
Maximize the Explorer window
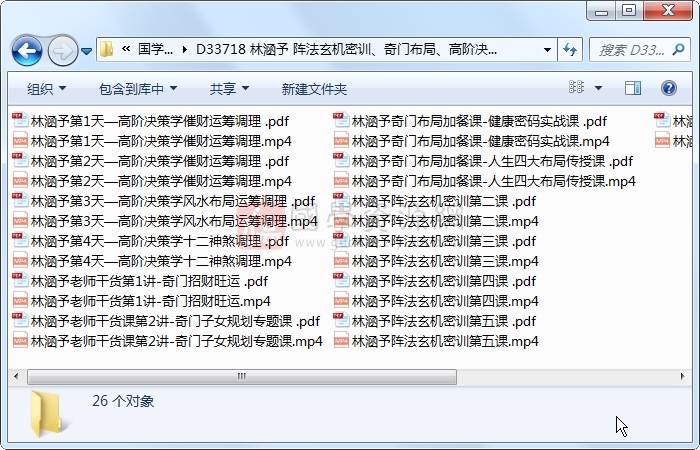point(629,11)
